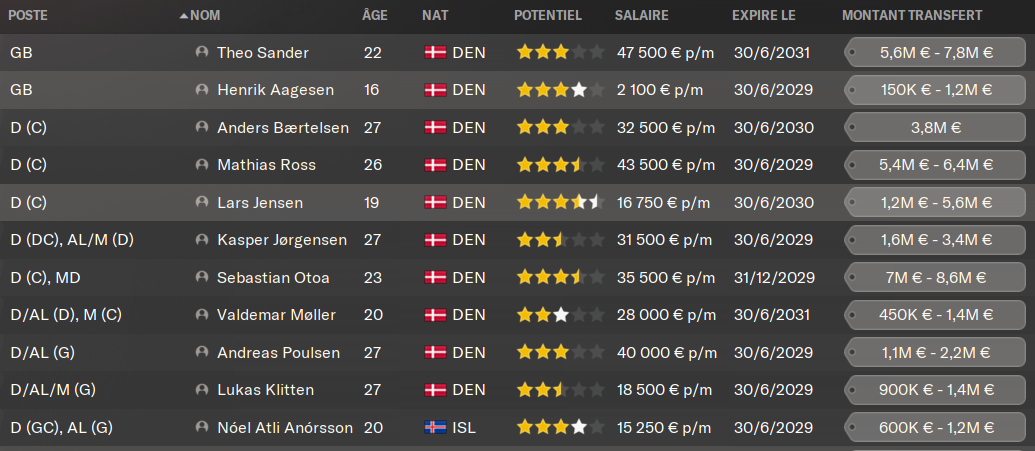Click the info icon beside Lukas Klitten
This screenshot has width=1035, height=451.
click(x=202, y=390)
